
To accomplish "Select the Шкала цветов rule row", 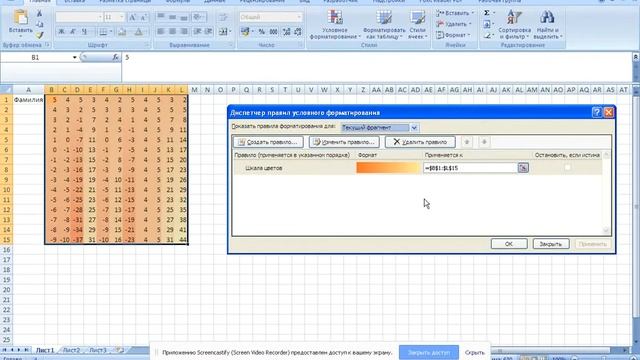I will (418, 168).
